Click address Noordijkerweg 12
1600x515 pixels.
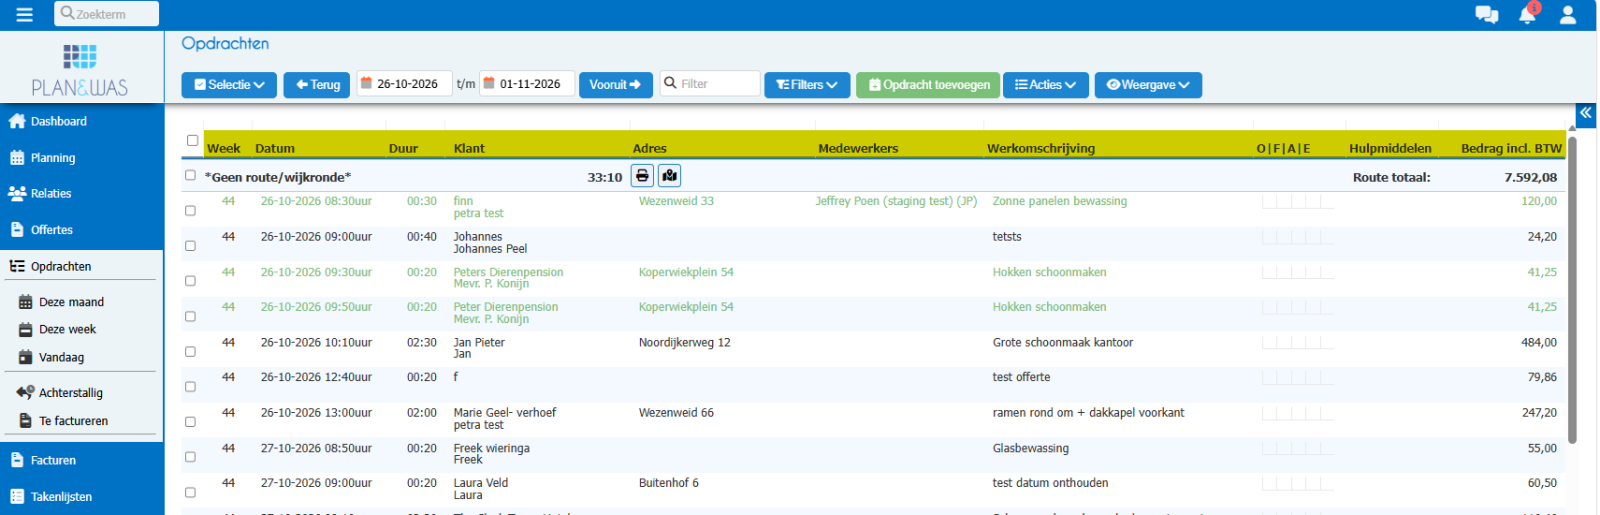tap(685, 342)
